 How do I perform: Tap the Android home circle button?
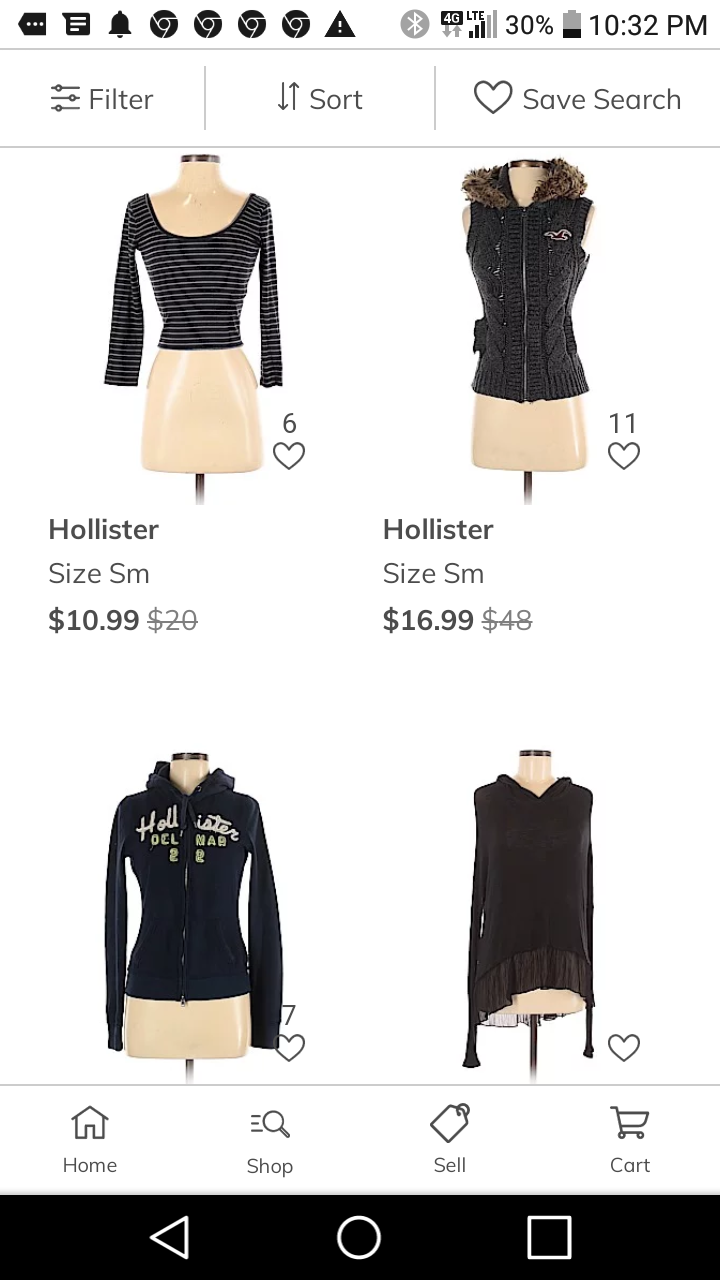click(359, 1237)
